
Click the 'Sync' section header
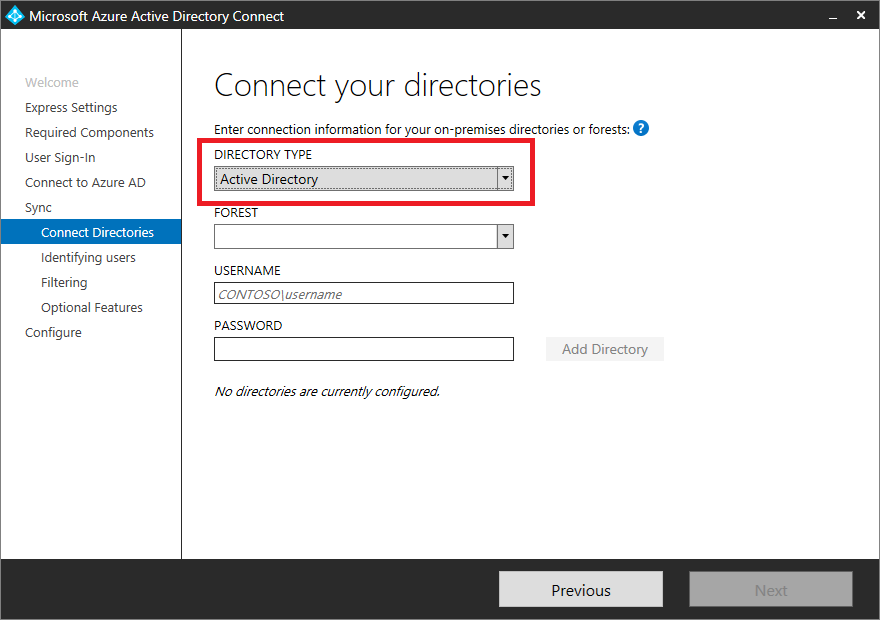(38, 207)
